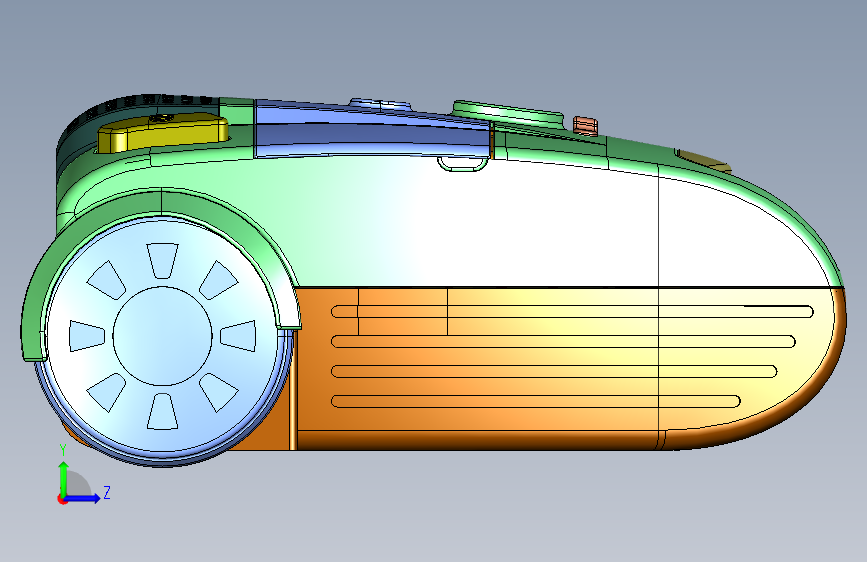Screen dimensions: 867x562
Task: Select the longest vent slot in orange housing
Action: pyautogui.click(x=572, y=311)
